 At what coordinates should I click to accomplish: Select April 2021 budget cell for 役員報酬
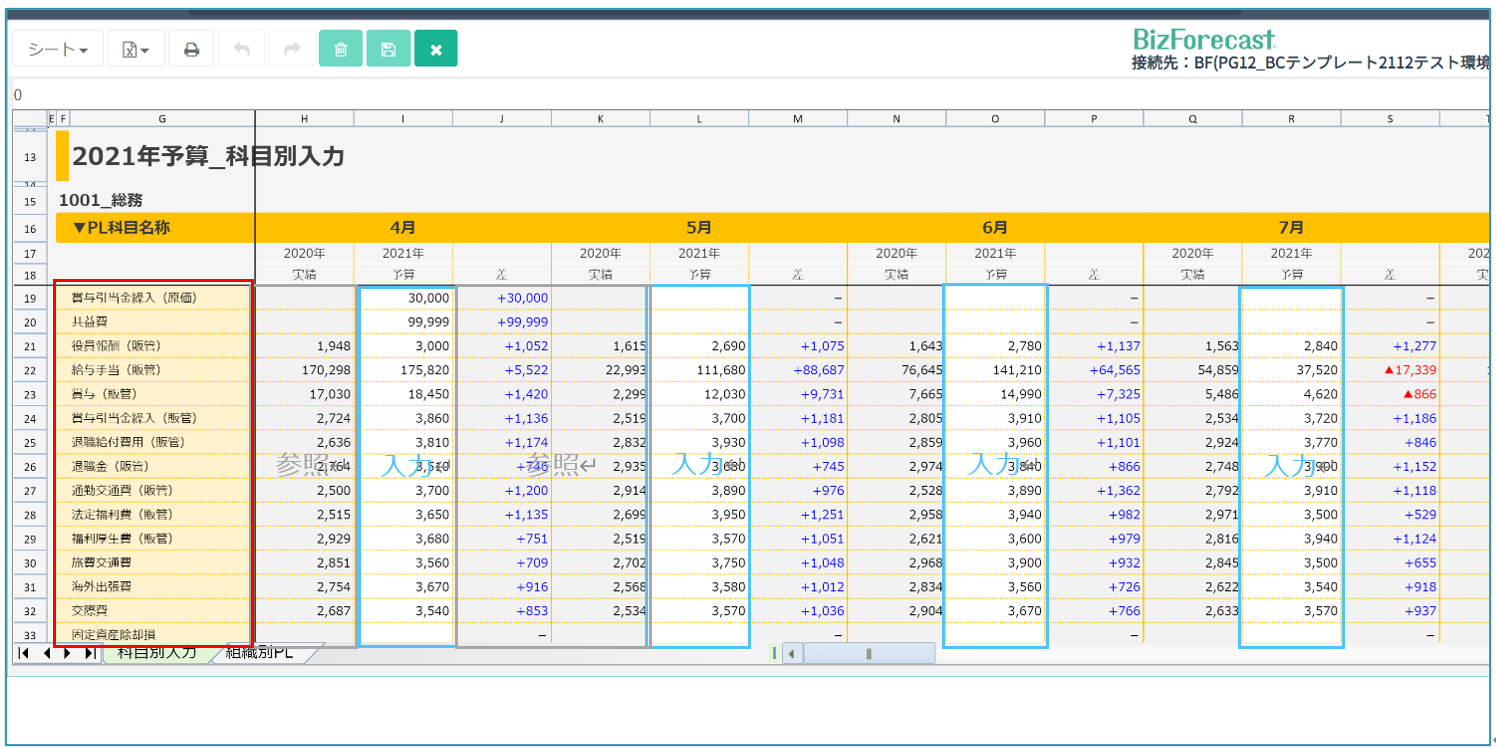[x=404, y=346]
